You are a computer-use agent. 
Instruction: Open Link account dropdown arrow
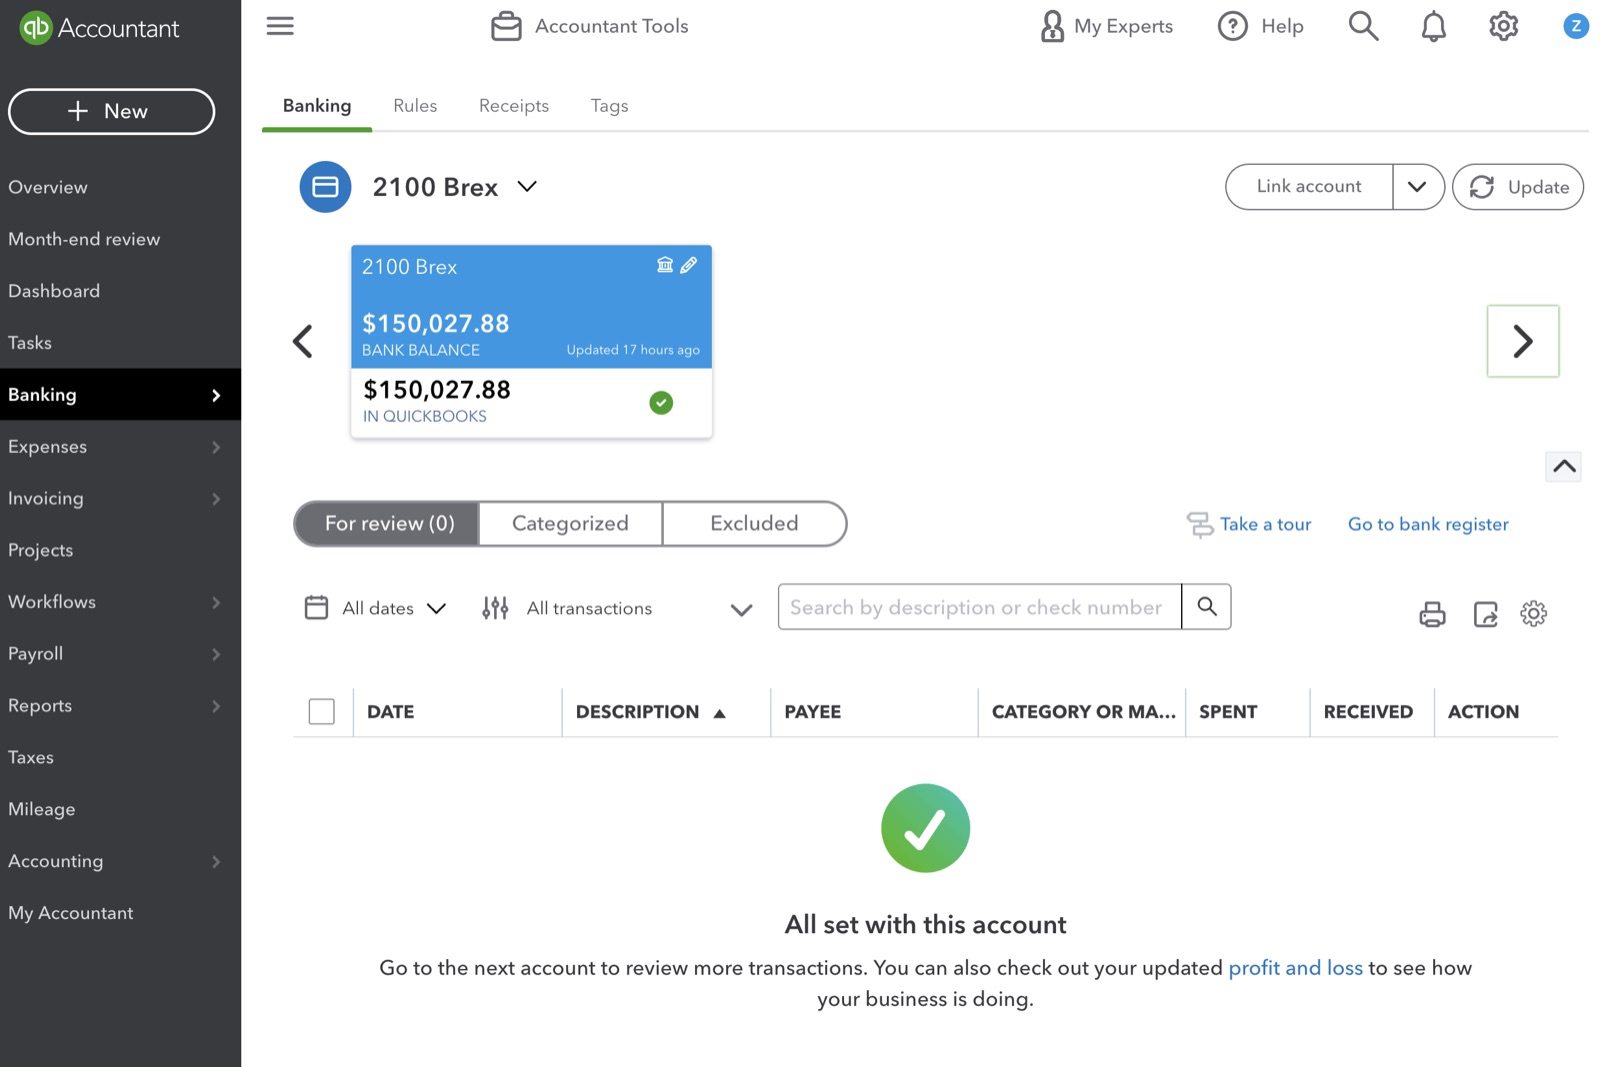point(1417,187)
